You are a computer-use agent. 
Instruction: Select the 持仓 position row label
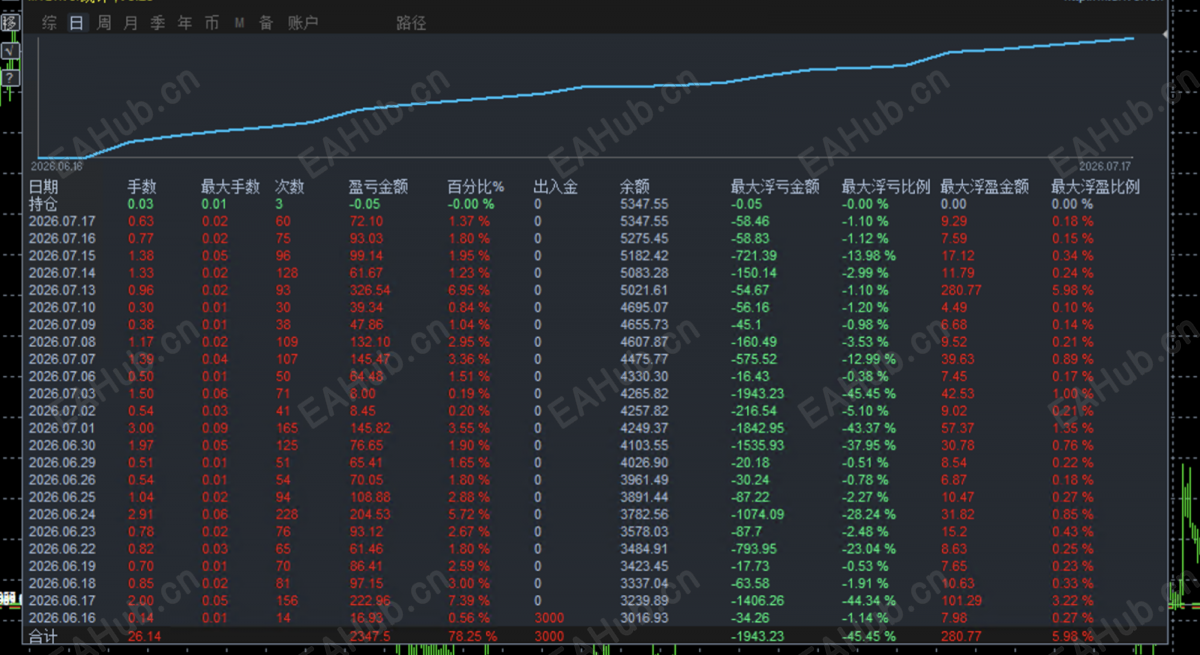click(x=43, y=203)
